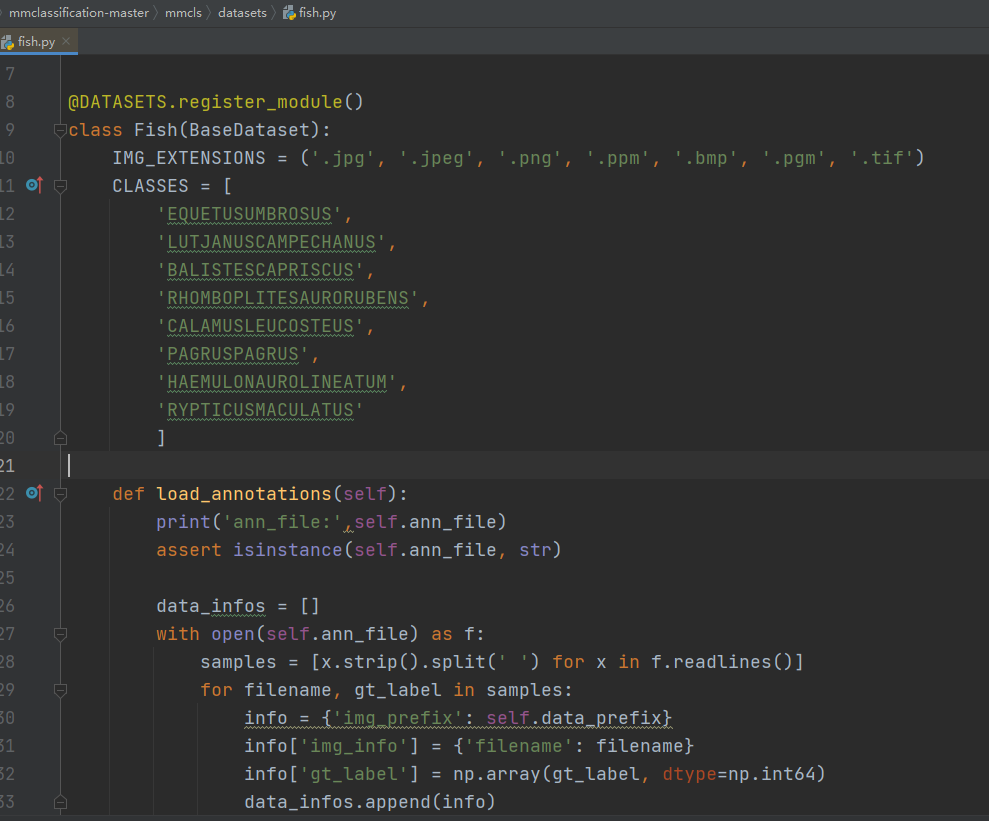The image size is (989, 821).
Task: Click the 'BALISTESCAPRISCUS' string
Action: tap(261, 270)
